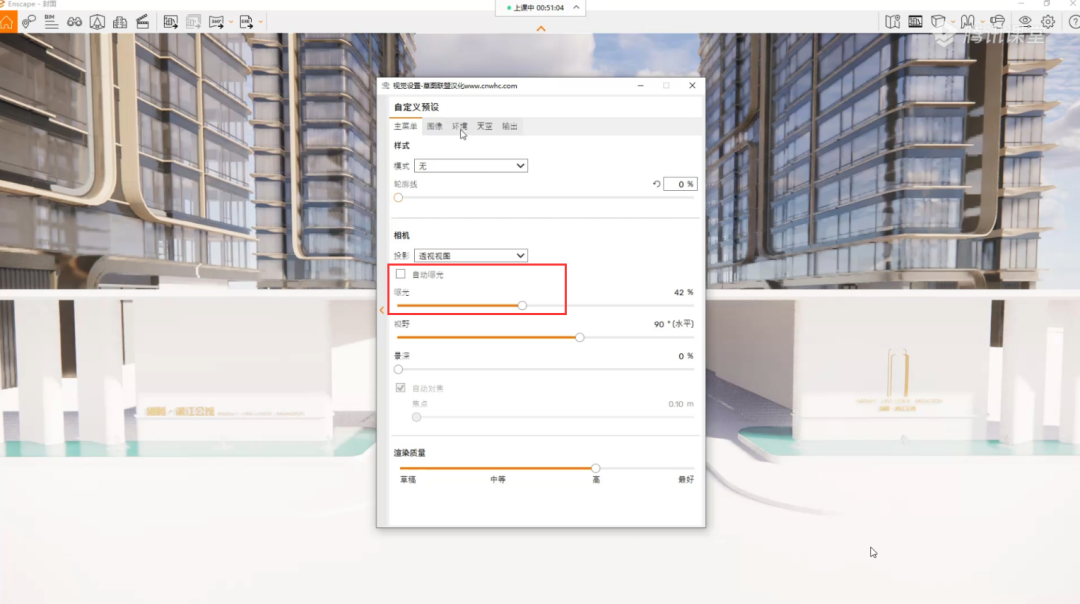Click the 自定义预设 preset title
1080x604 pixels.
[x=416, y=107]
